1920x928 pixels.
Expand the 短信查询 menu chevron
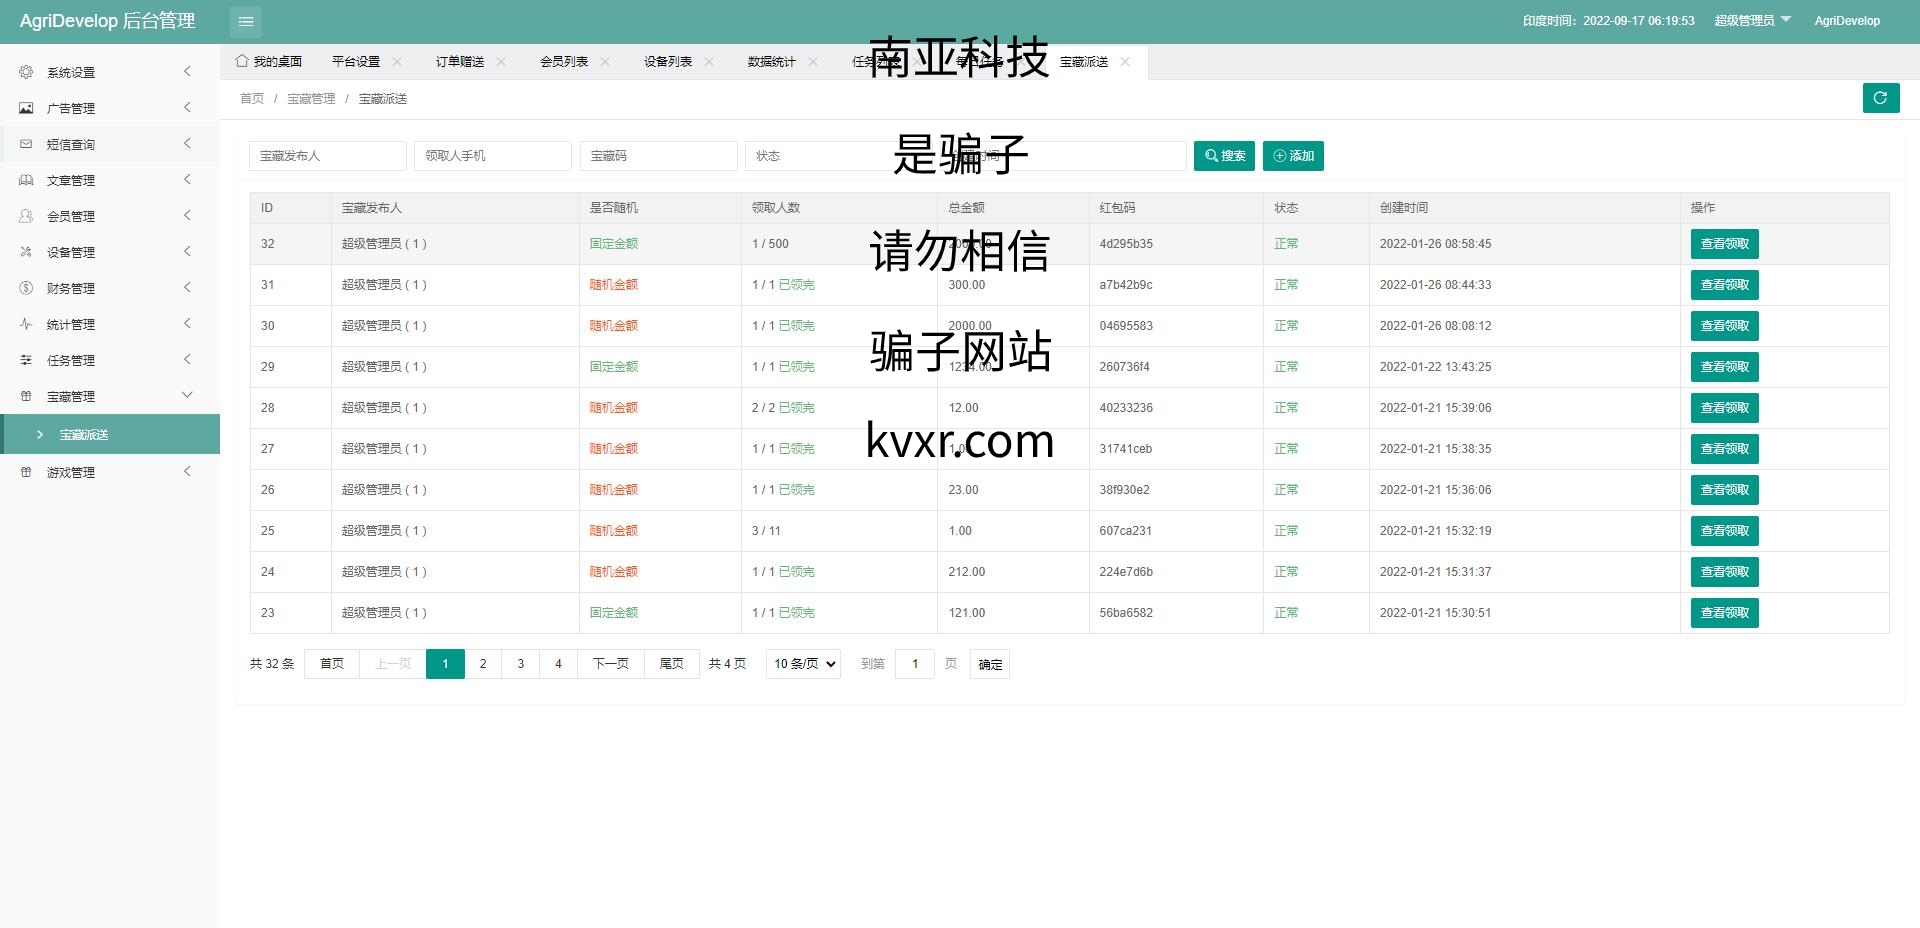187,143
